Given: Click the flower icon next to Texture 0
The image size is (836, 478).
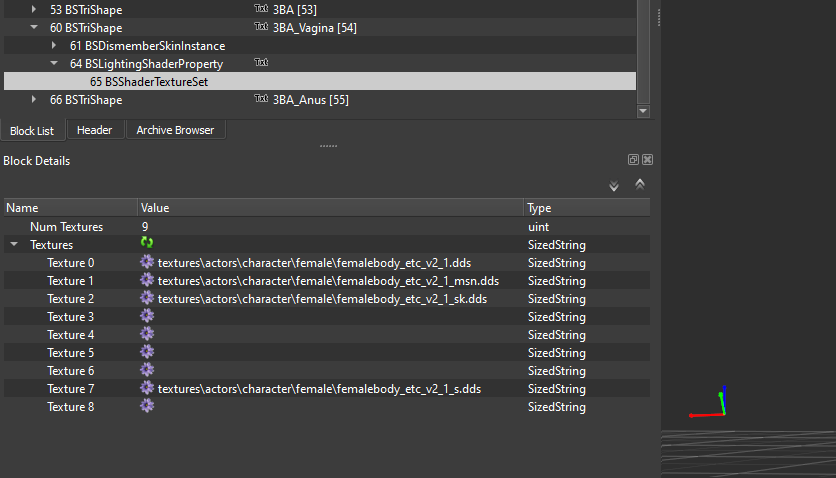Looking at the screenshot, I should pos(147,262).
